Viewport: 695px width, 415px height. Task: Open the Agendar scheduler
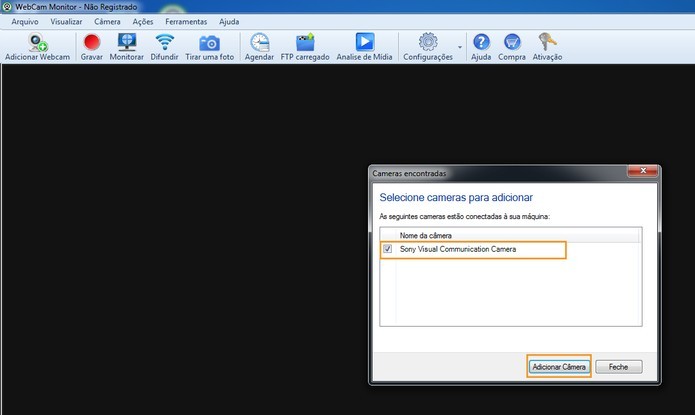(259, 44)
